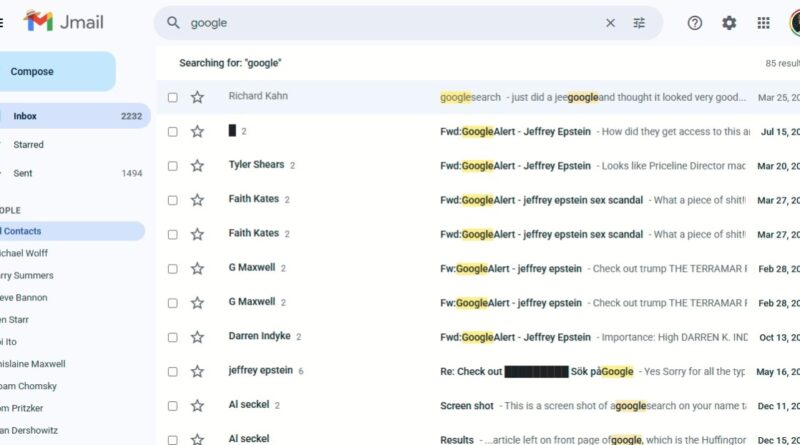Star the Darren Indyke email

[197, 338]
